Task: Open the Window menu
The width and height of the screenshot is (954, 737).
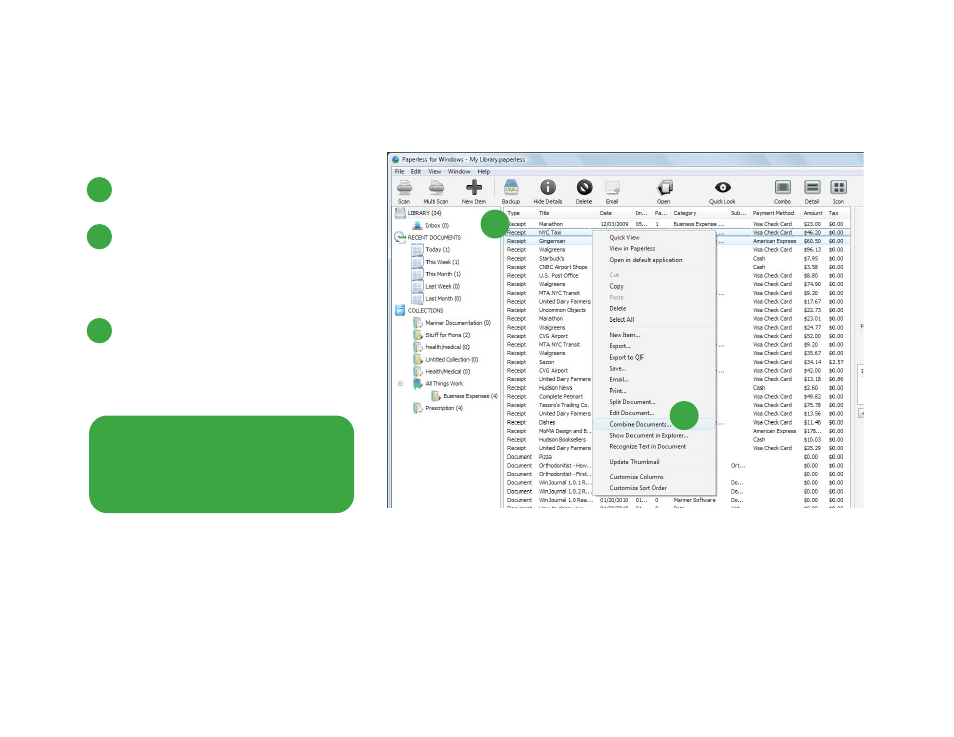Action: click(x=459, y=172)
